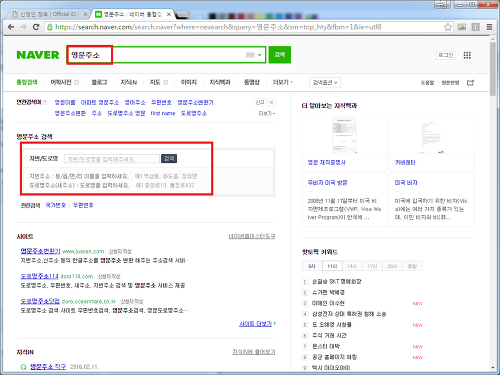Expand the 더보기 tab menu
This screenshot has height=375, width=500.
point(282,82)
